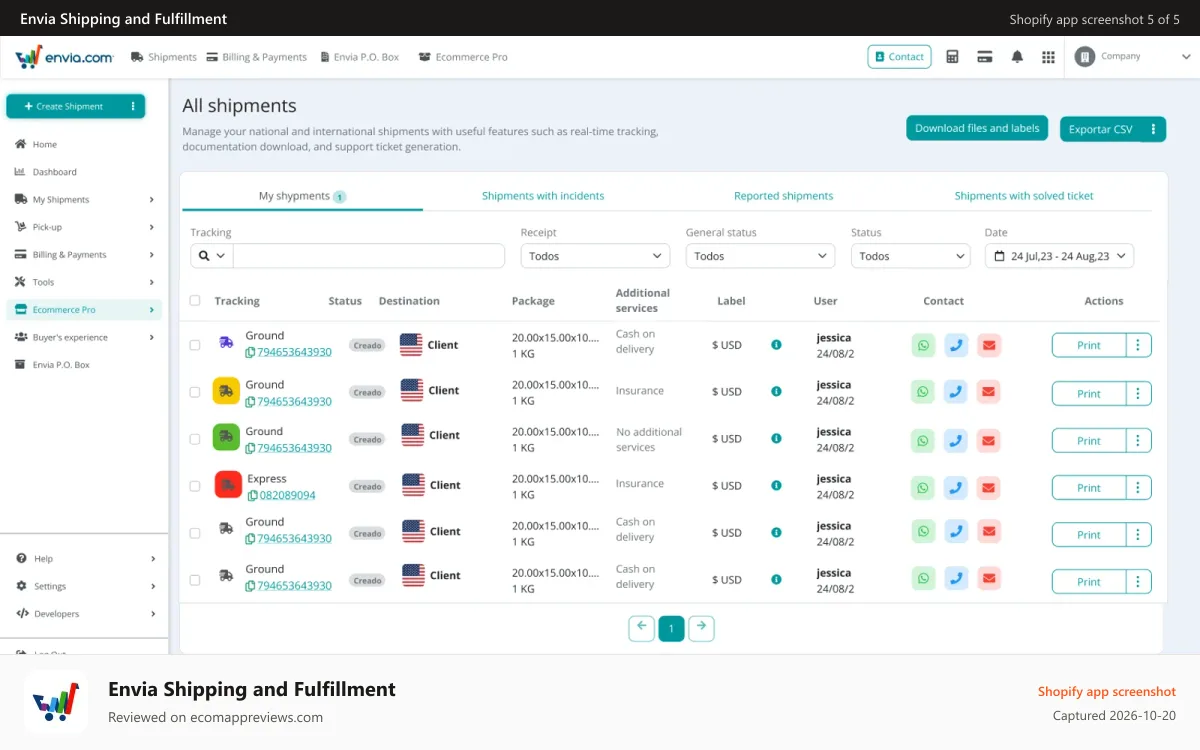Viewport: 1200px width, 750px height.
Task: Open the notifications bell
Action: 1017,57
